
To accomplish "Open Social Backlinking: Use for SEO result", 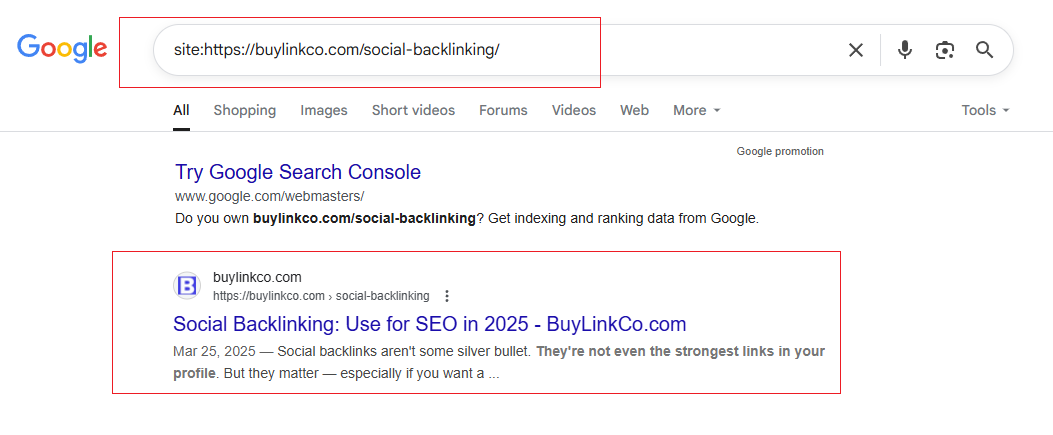I will click(x=430, y=324).
